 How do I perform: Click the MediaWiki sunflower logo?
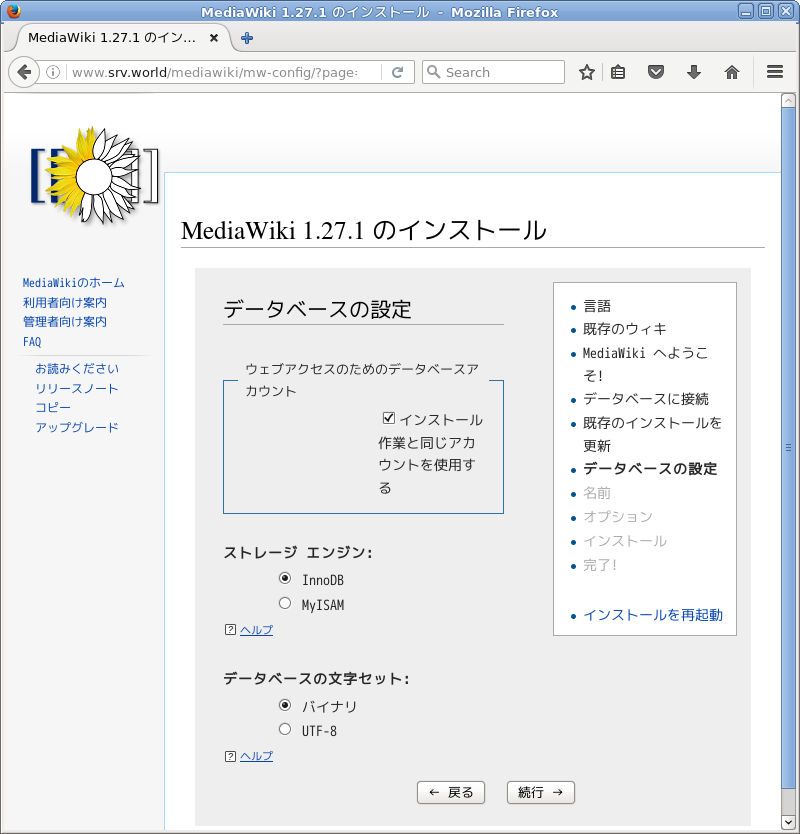click(95, 175)
